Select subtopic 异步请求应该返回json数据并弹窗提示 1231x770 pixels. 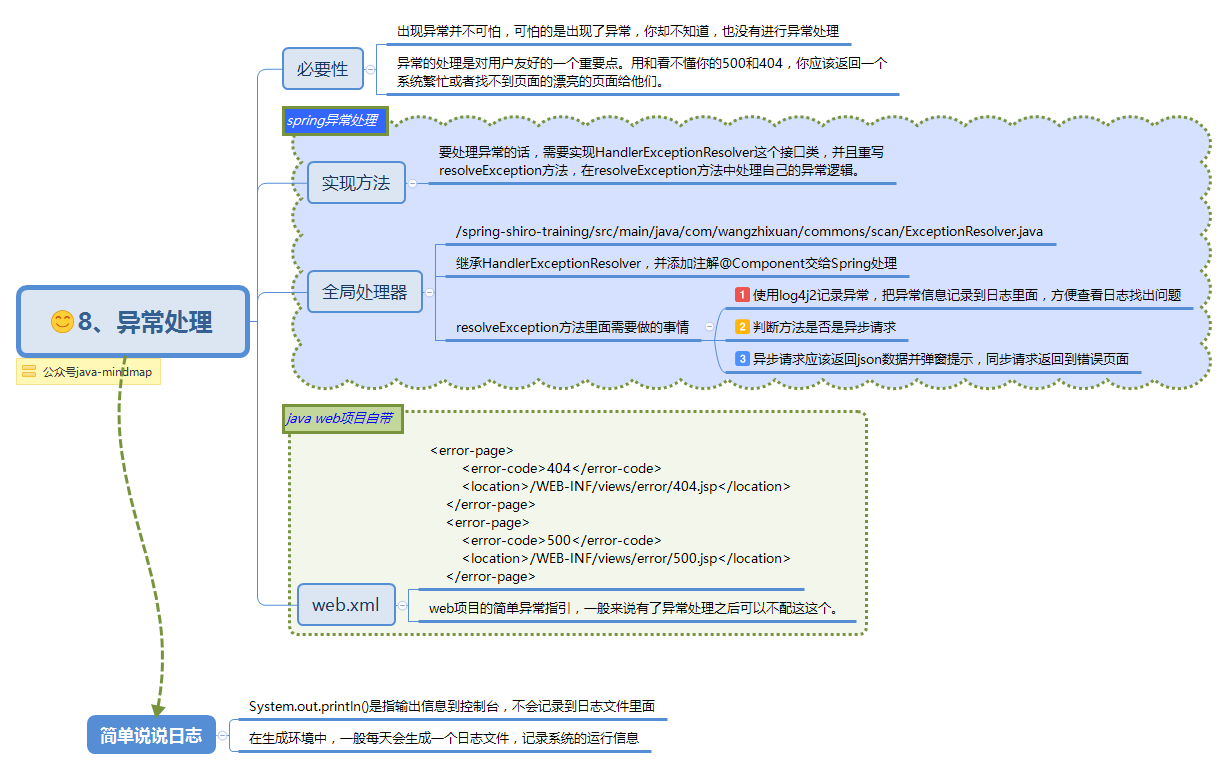point(933,359)
